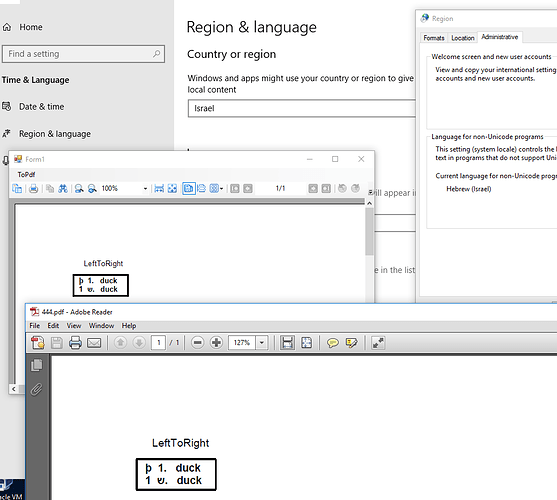This screenshot has height=500, width=557.
Task: Zoom out with the minus button in Adobe Reader
Action: pyautogui.click(x=198, y=343)
